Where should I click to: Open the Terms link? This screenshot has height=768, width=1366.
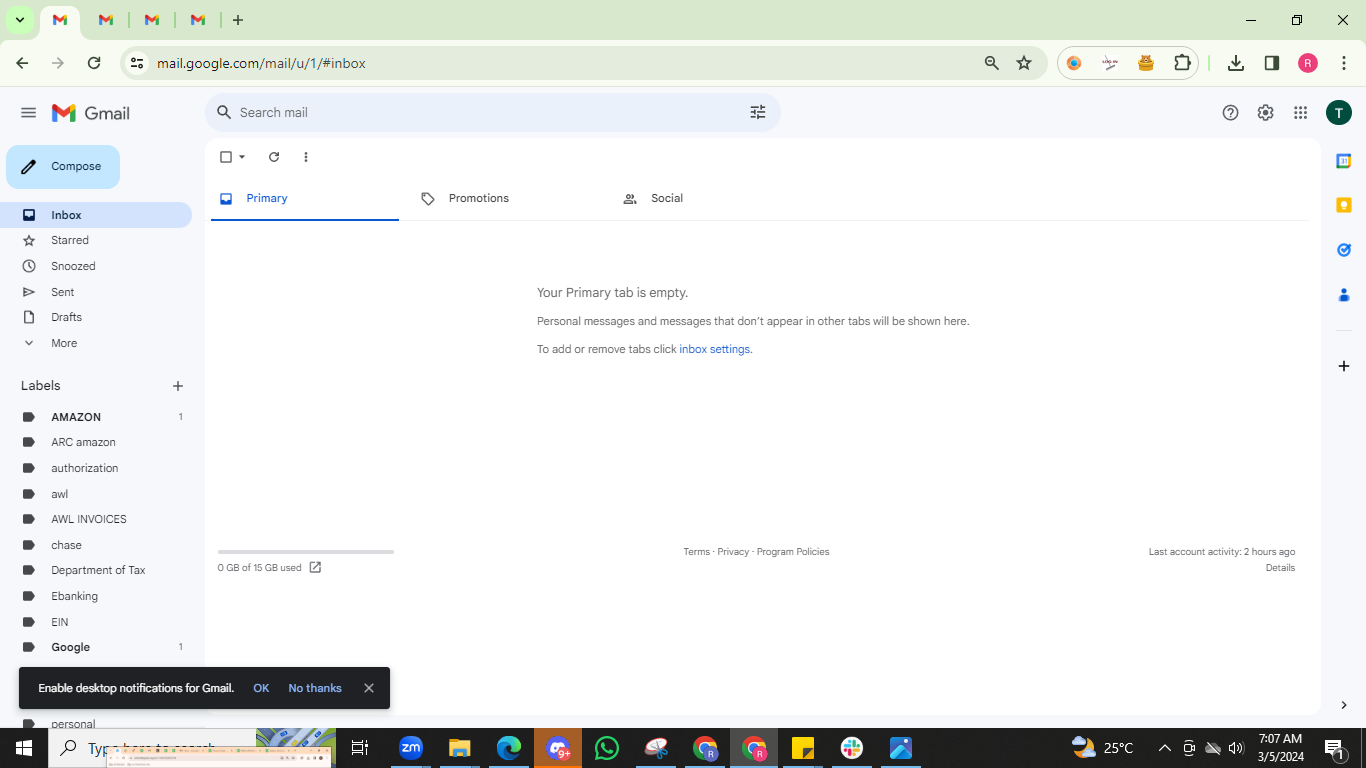(697, 552)
